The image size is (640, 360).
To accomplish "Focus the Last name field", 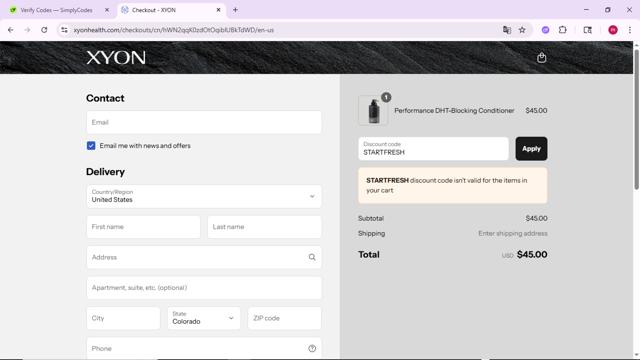I will (x=264, y=227).
